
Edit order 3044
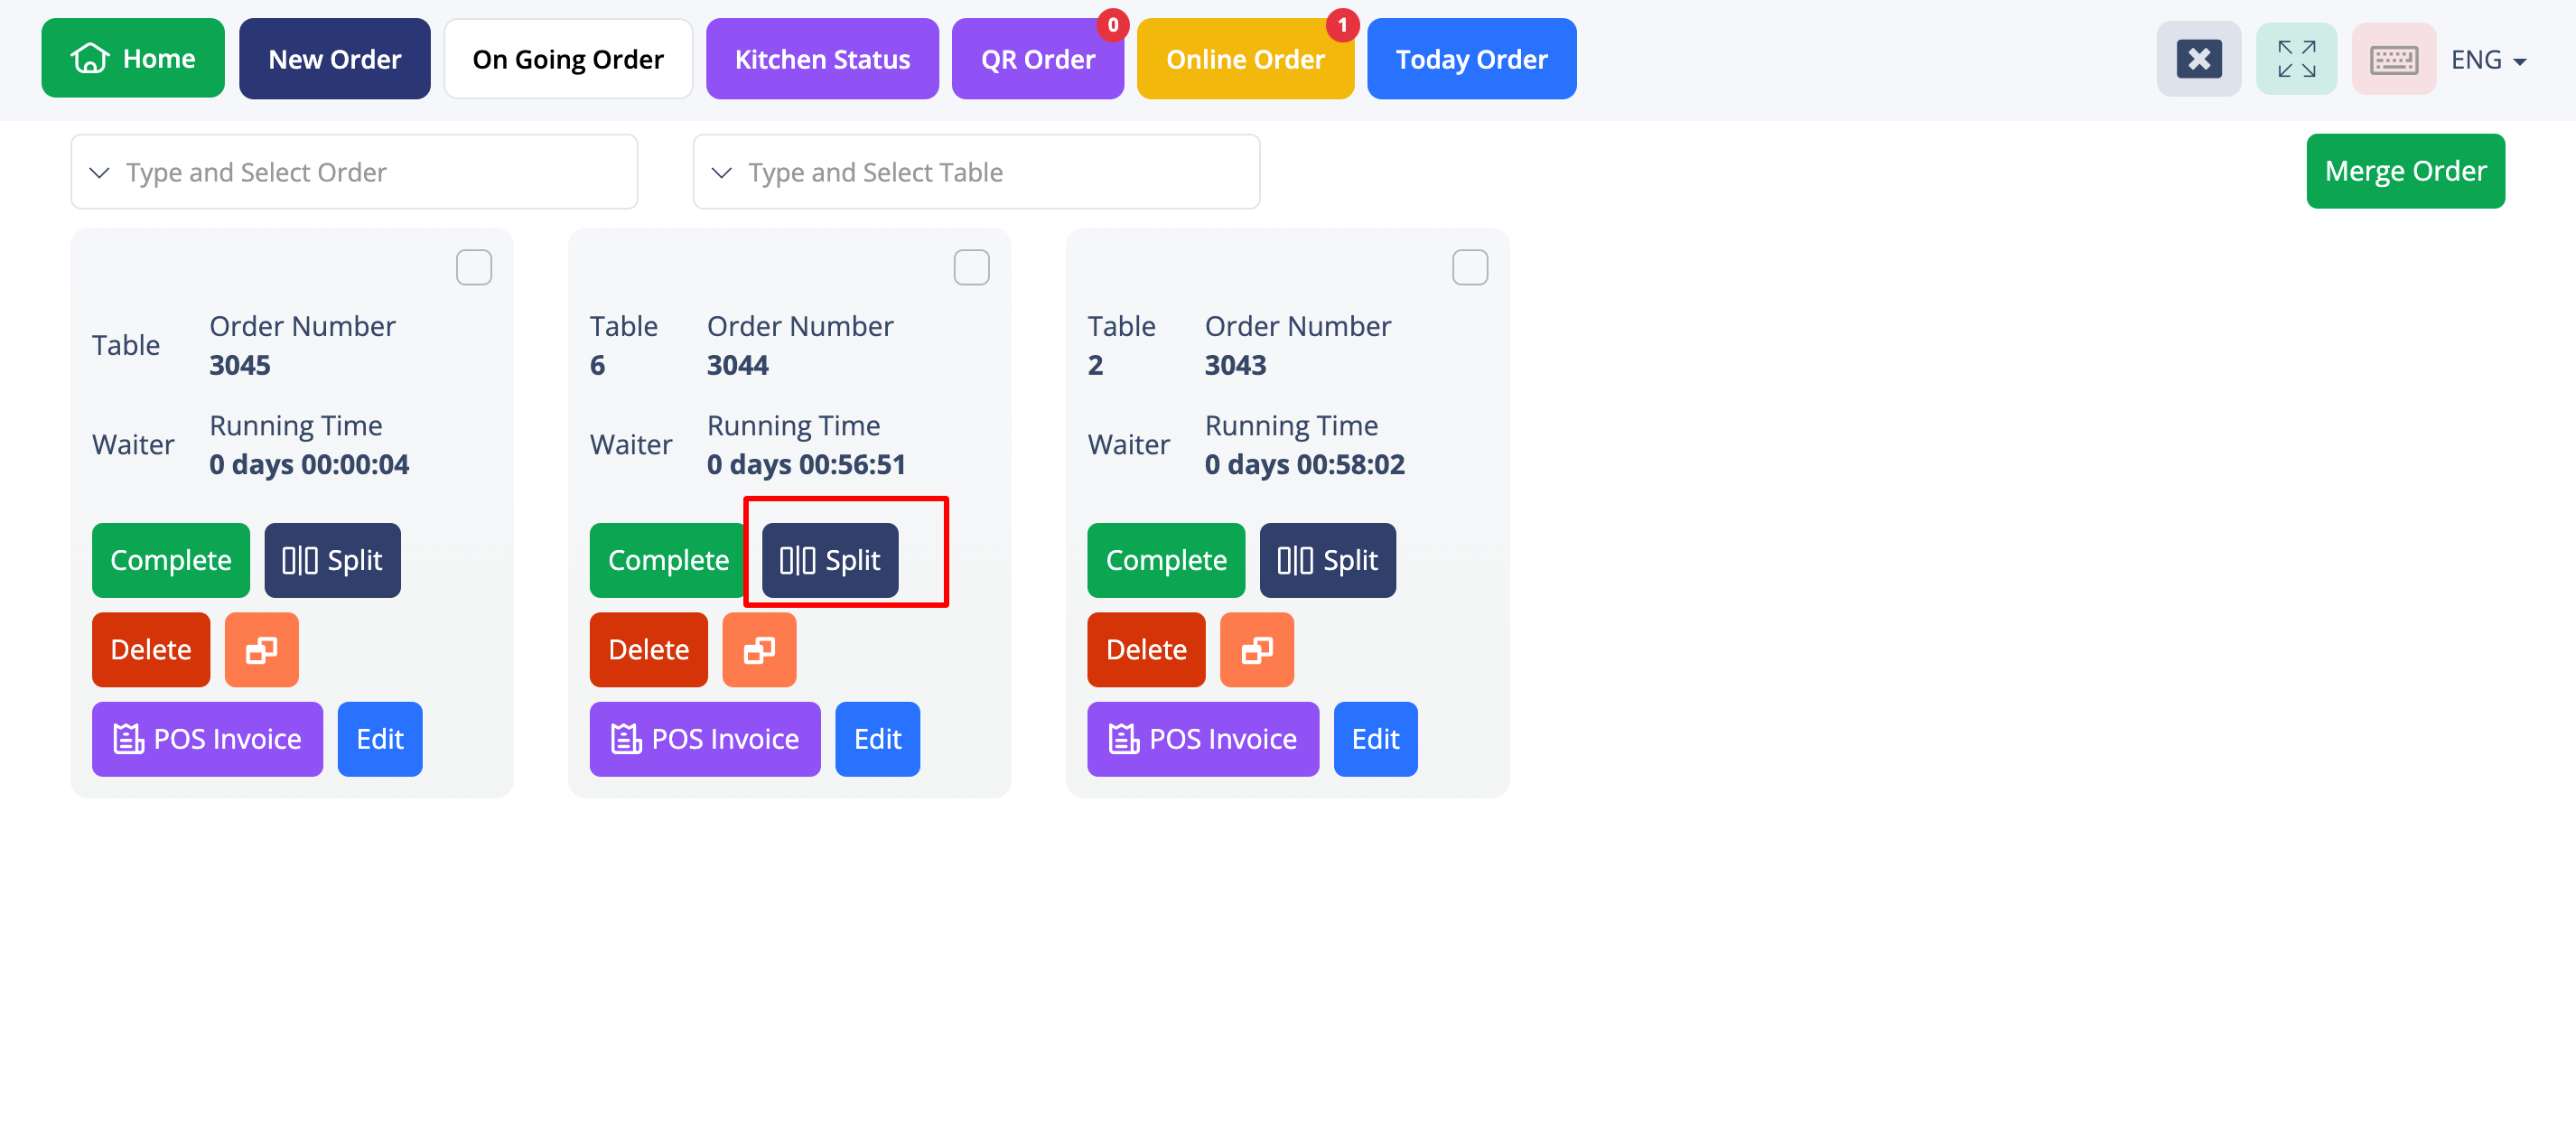tap(877, 739)
